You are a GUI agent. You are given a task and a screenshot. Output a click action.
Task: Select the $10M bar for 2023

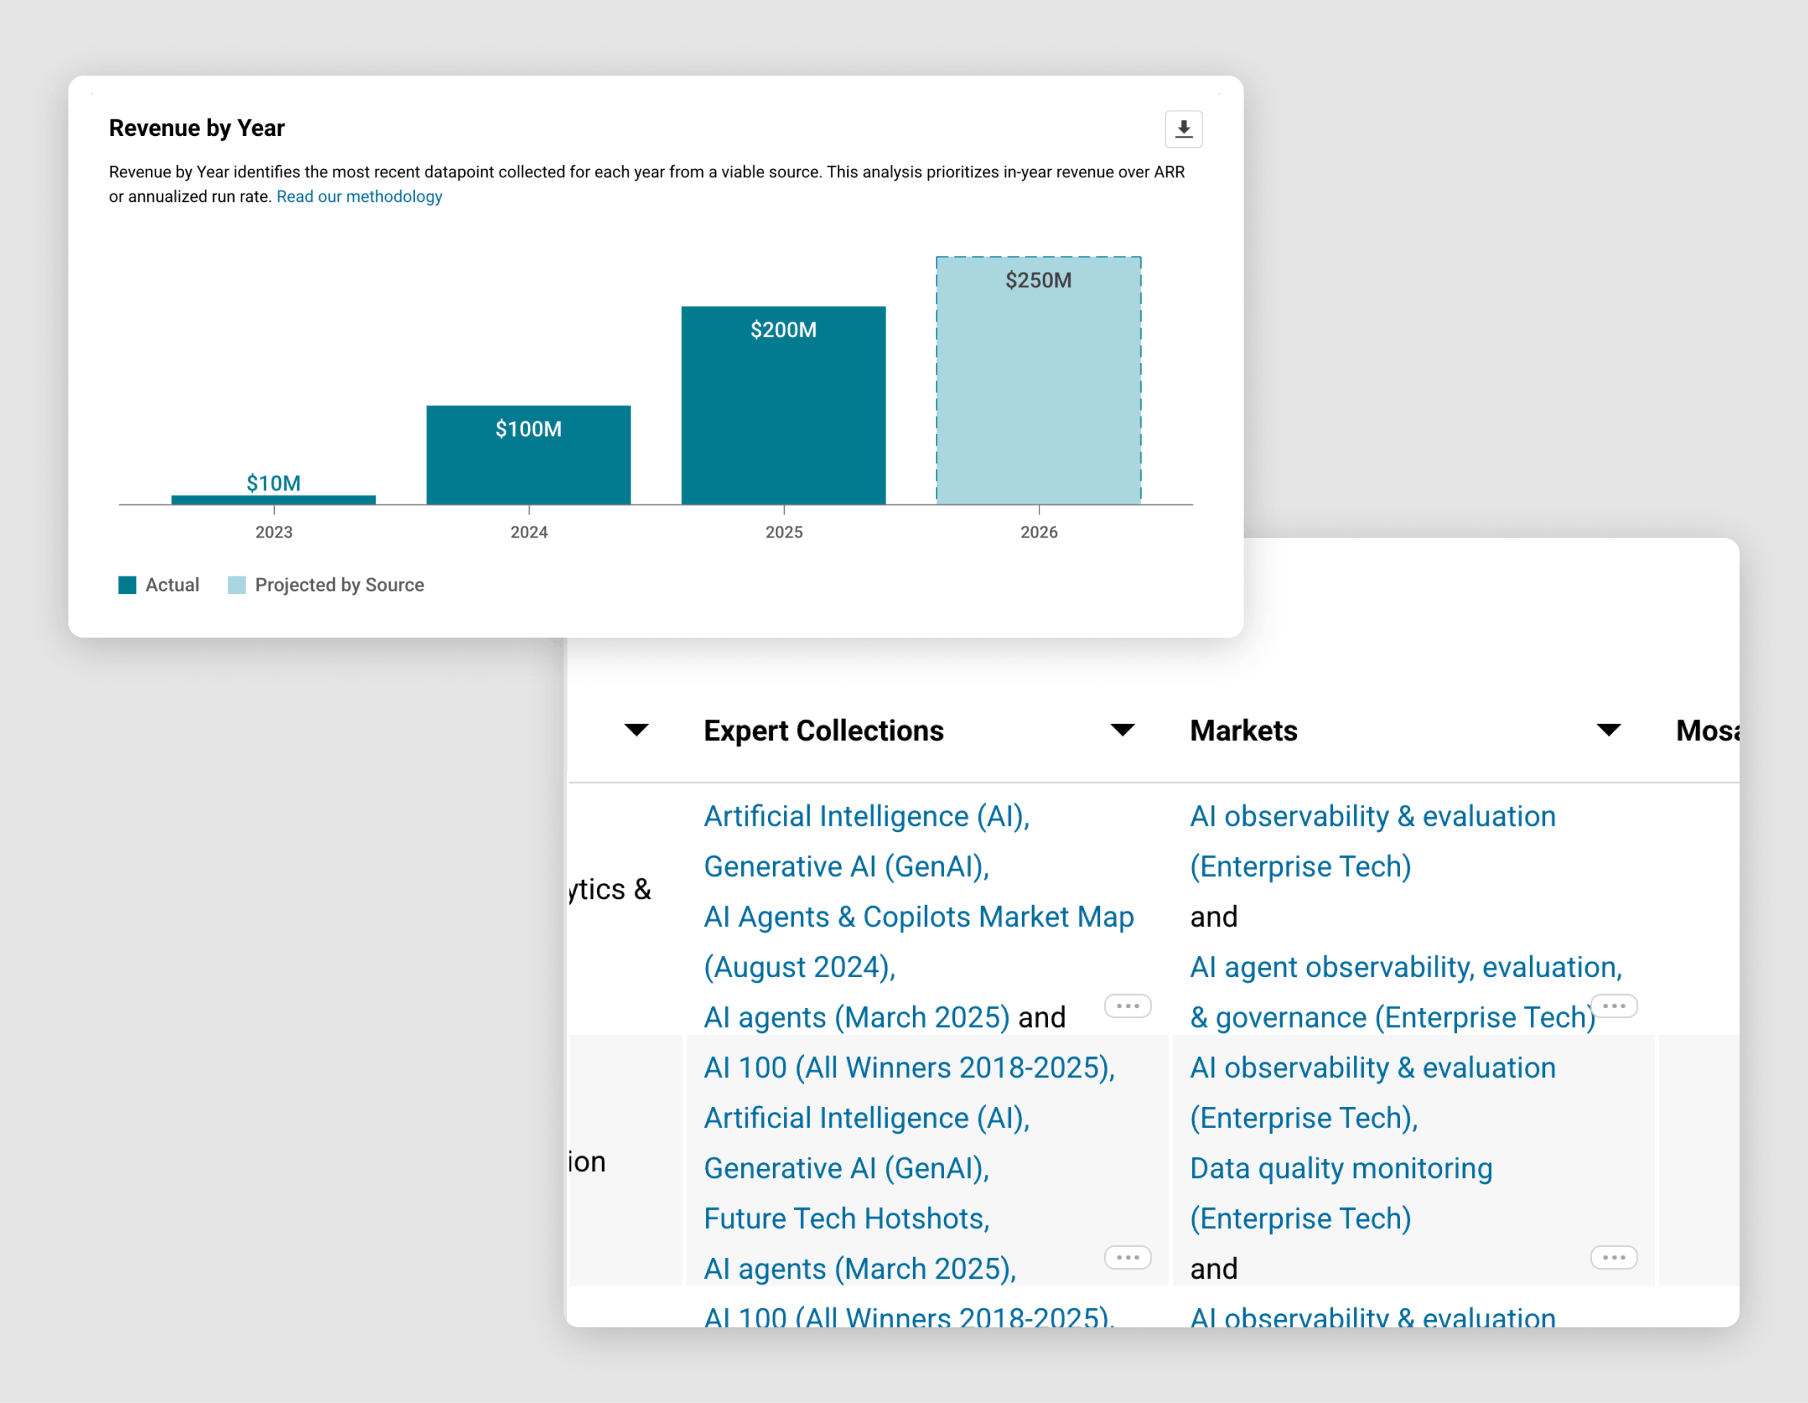pyautogui.click(x=273, y=499)
